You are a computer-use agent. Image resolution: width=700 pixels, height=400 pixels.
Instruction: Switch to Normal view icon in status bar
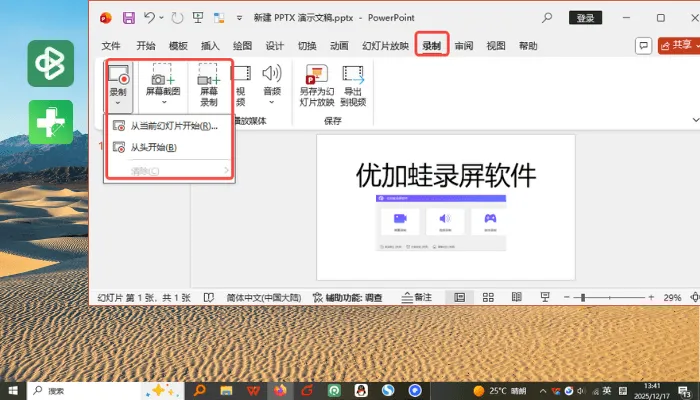click(459, 297)
